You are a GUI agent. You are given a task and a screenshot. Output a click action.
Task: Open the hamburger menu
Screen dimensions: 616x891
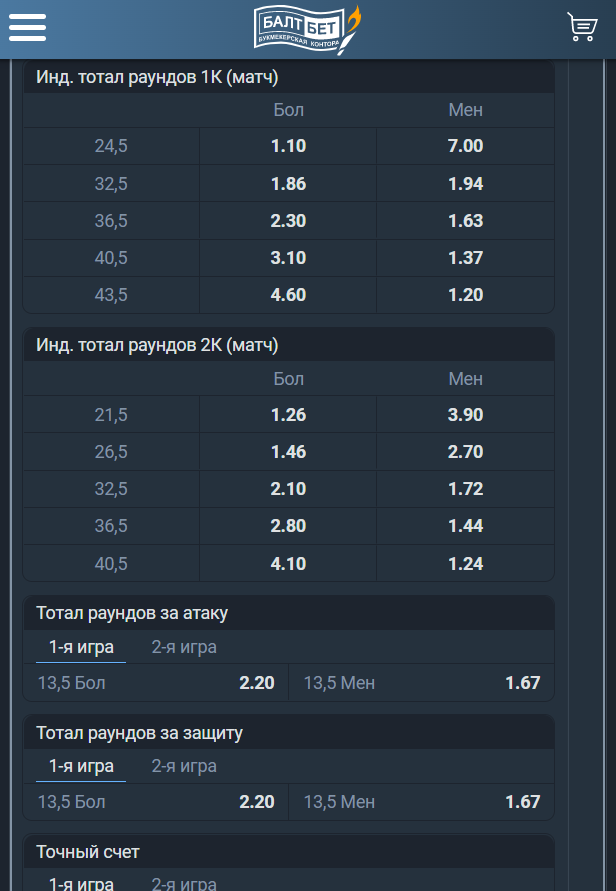(28, 27)
